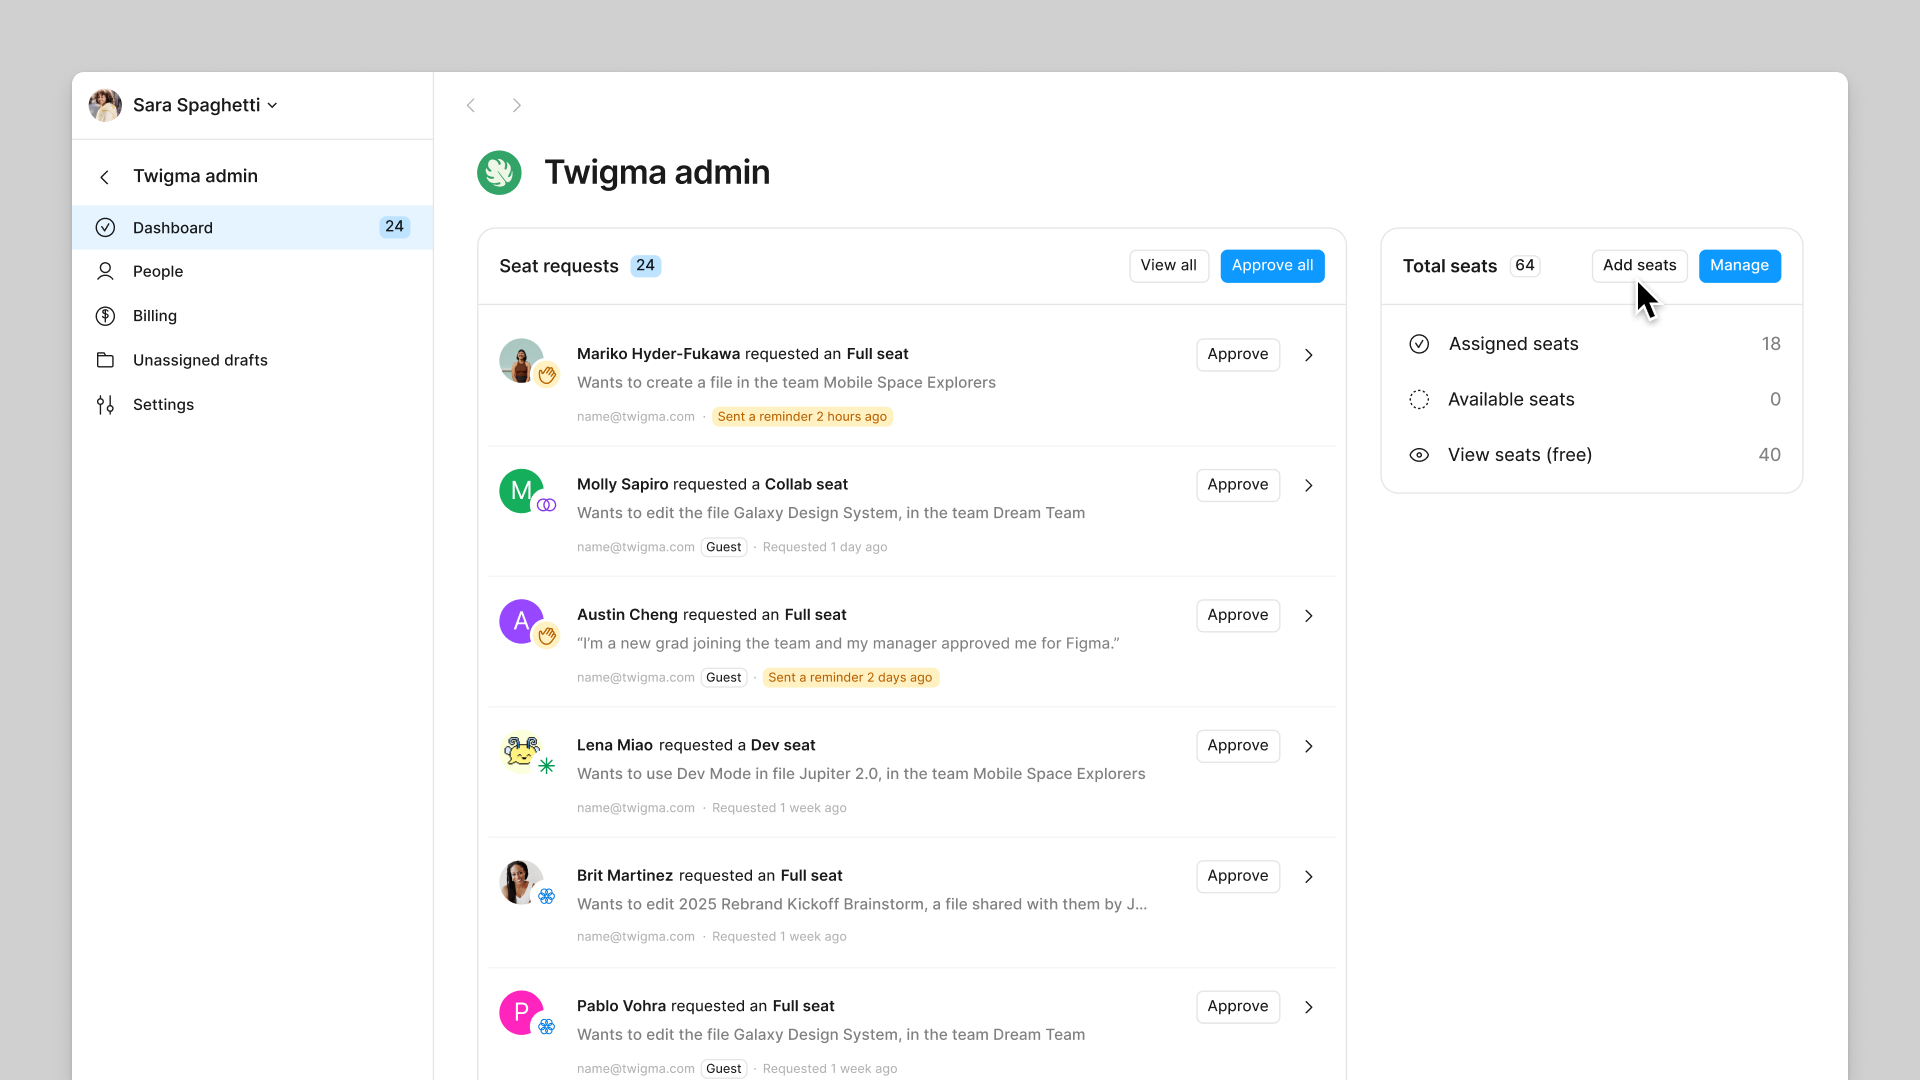This screenshot has height=1080, width=1920.
Task: Click the Add seats button
Action: point(1639,266)
